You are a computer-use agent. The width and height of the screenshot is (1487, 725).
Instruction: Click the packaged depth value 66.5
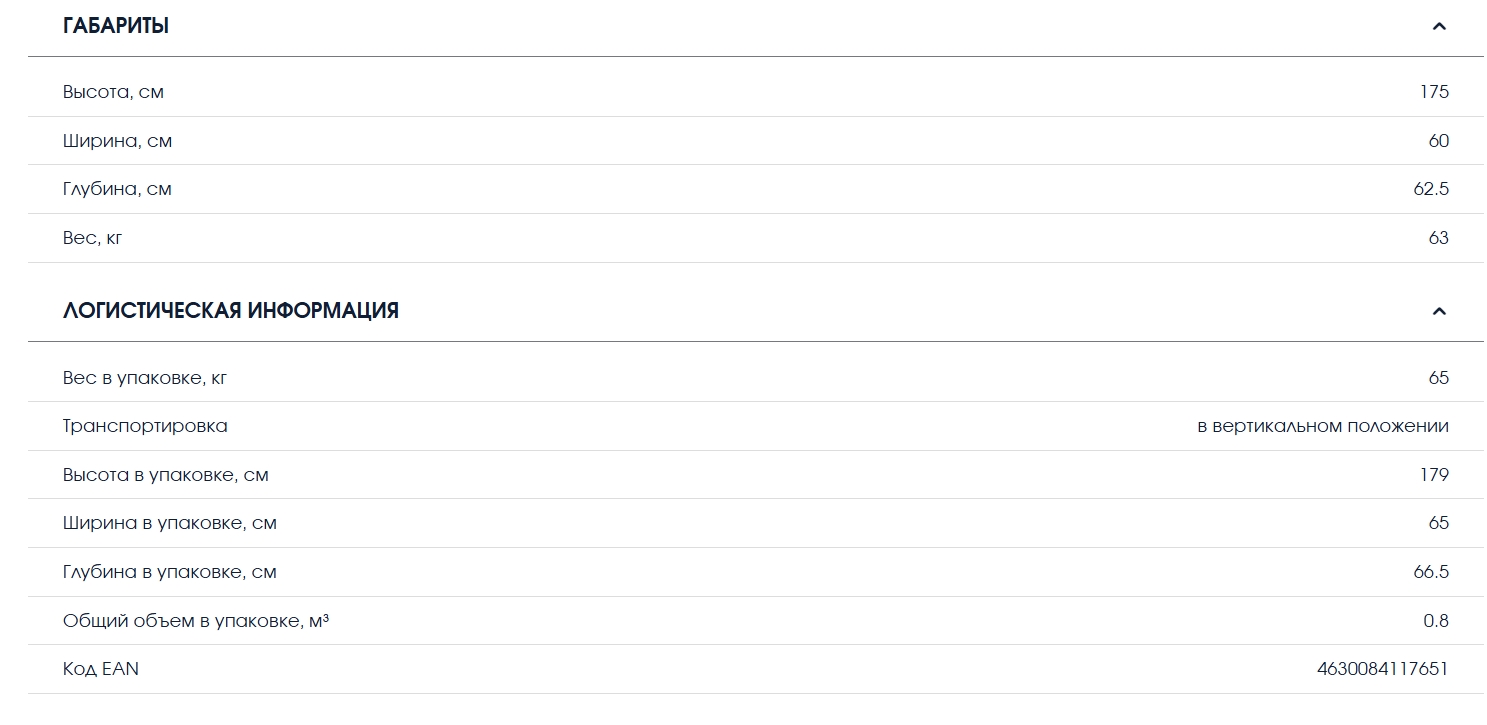1431,572
